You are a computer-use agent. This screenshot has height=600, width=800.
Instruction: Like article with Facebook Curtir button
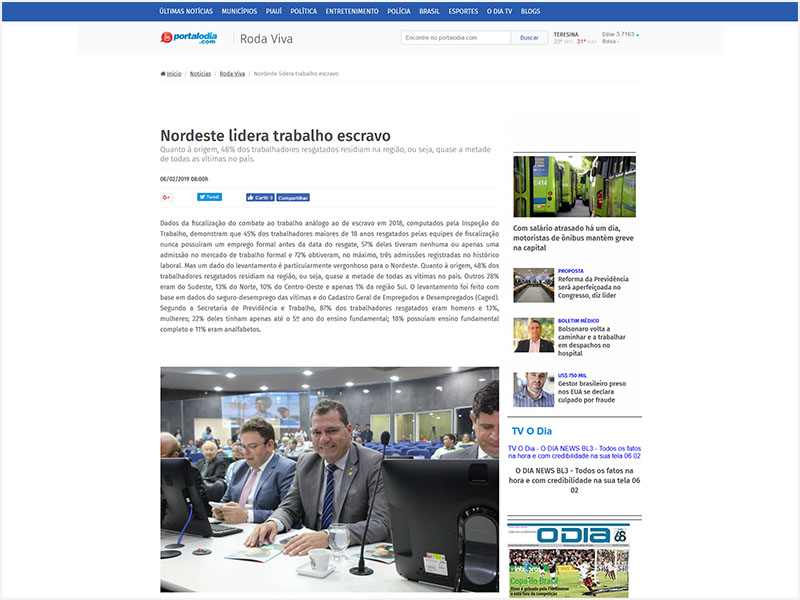260,197
